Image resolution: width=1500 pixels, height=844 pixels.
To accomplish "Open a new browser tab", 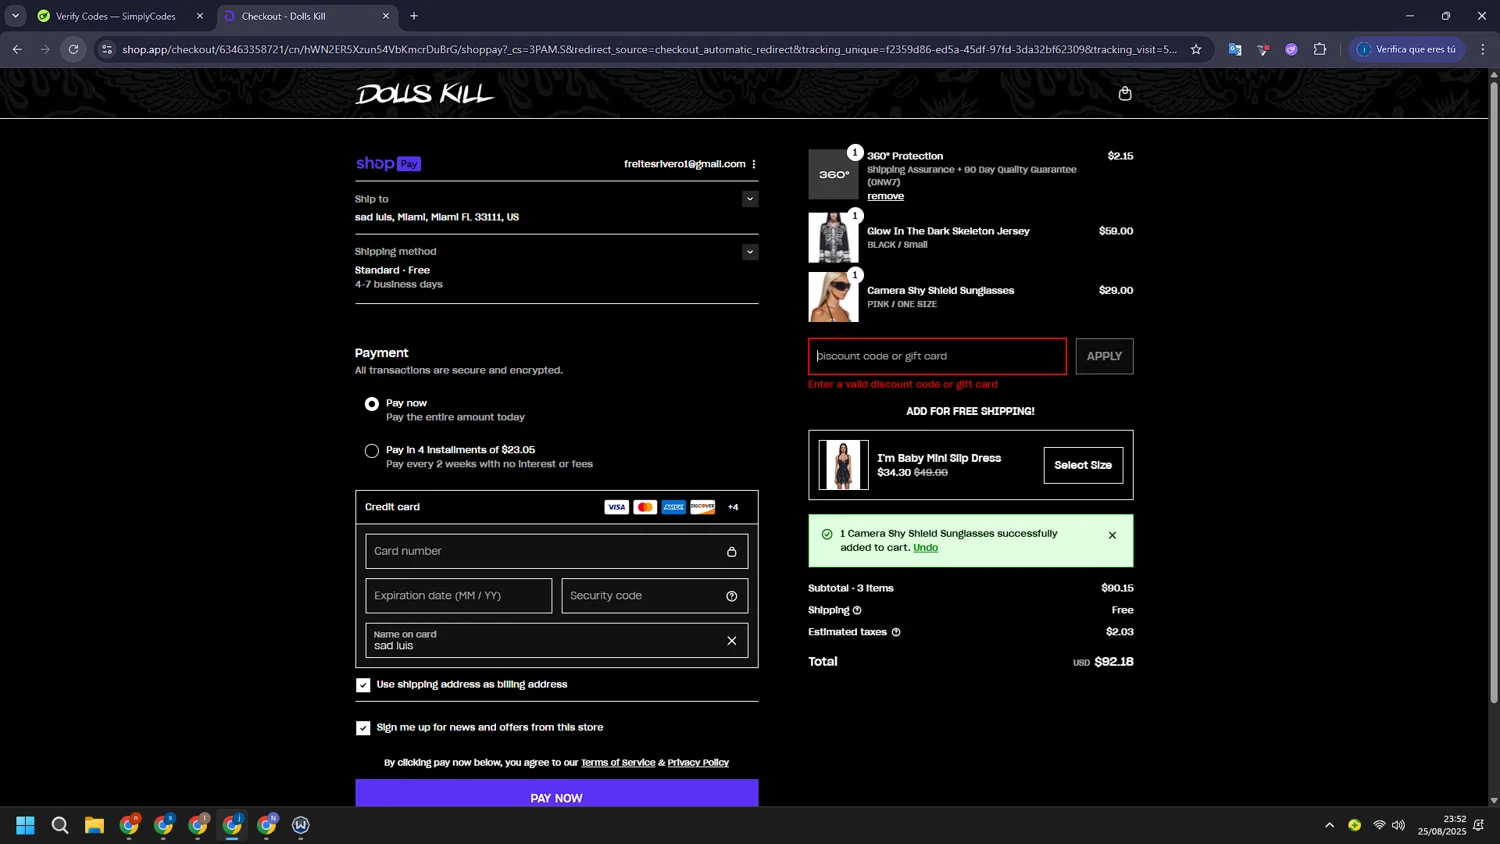I will (x=414, y=16).
